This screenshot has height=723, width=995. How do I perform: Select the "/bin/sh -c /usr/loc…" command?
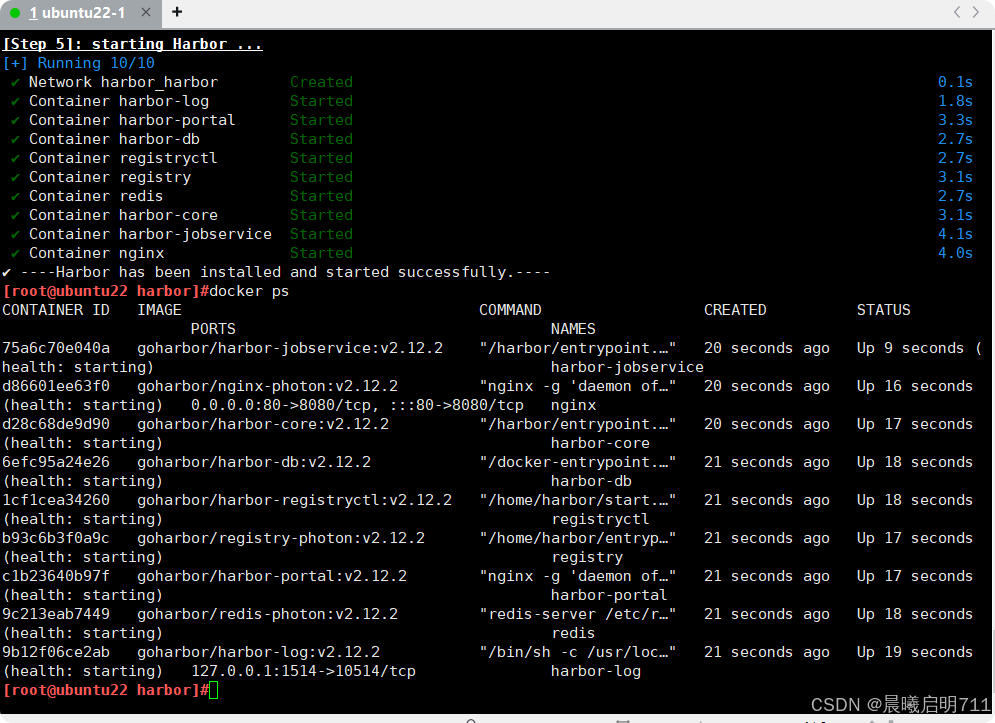[x=577, y=653]
